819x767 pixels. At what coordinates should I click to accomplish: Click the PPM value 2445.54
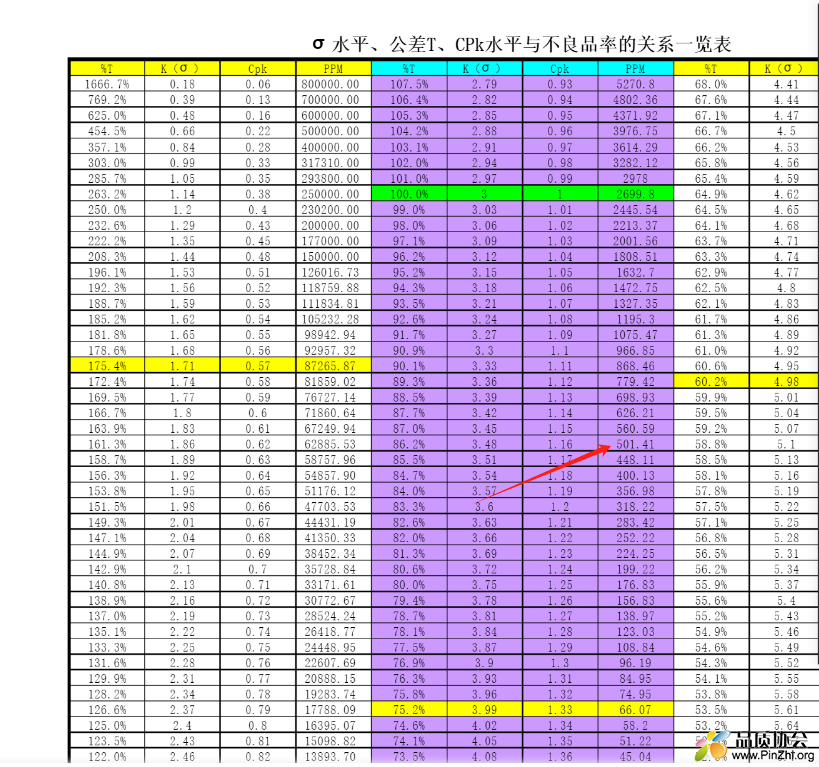pyautogui.click(x=636, y=210)
